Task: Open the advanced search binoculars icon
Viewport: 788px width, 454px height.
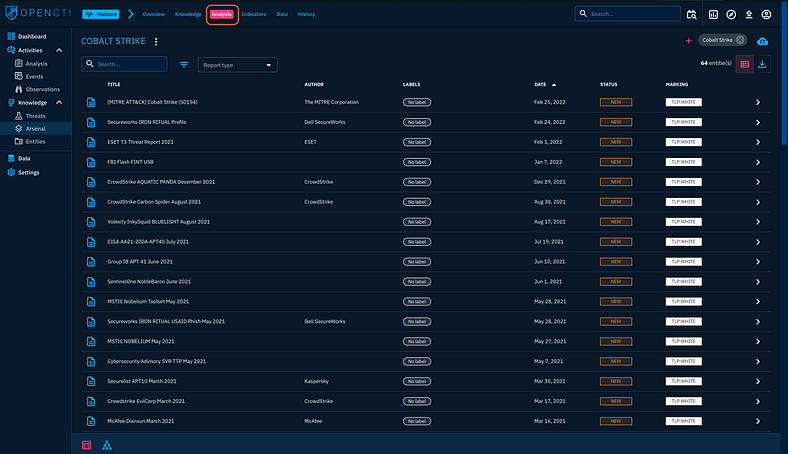Action: 692,15
